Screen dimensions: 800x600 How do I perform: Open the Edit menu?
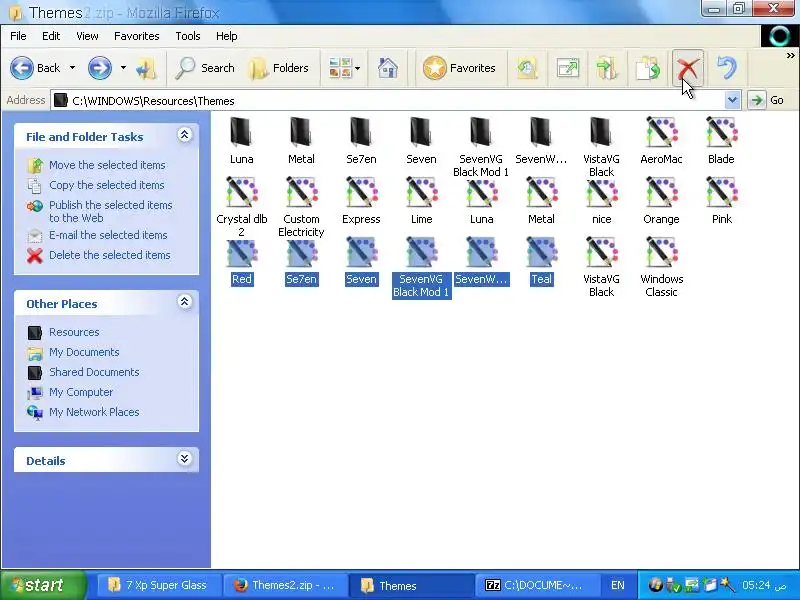pos(51,36)
